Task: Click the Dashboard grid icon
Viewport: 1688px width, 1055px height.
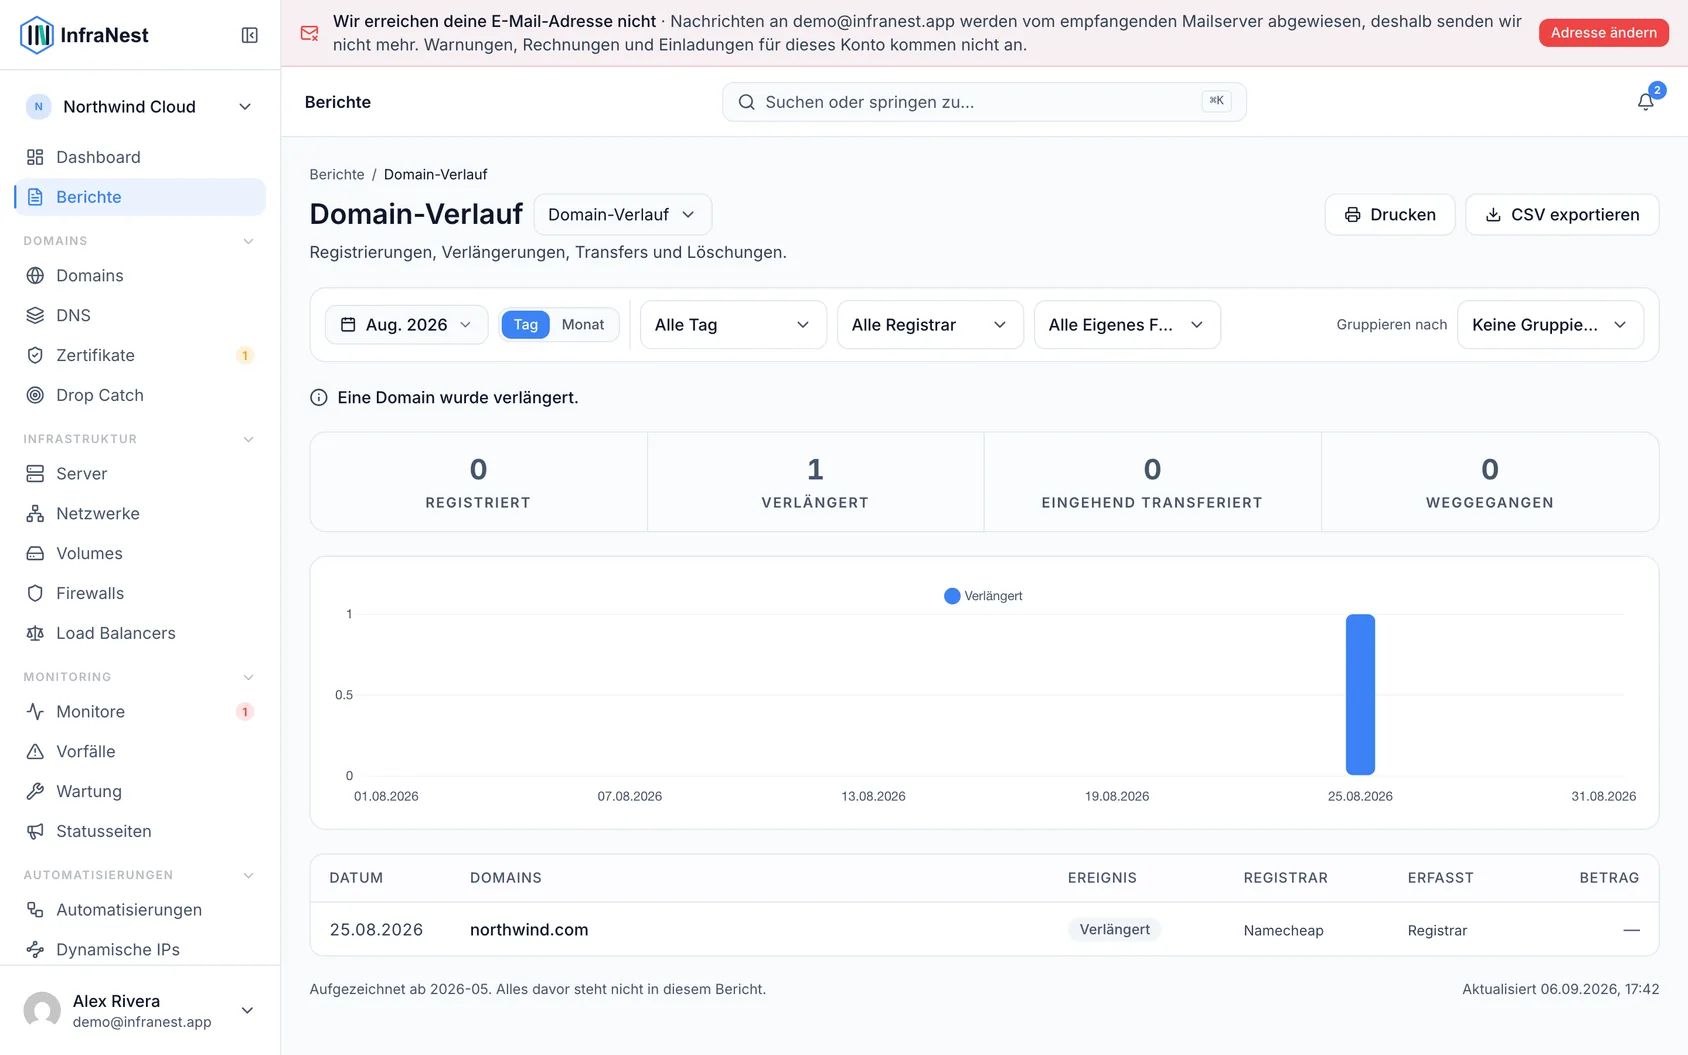Action: point(35,157)
